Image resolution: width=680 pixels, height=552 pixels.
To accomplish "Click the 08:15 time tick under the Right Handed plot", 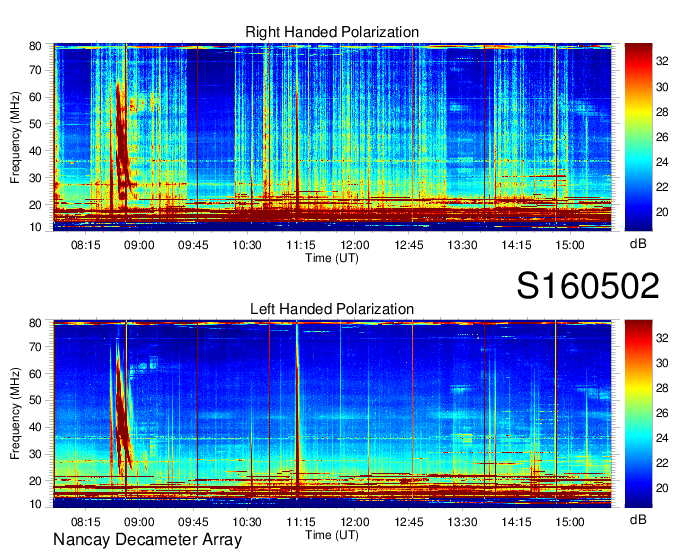I will click(x=85, y=245).
